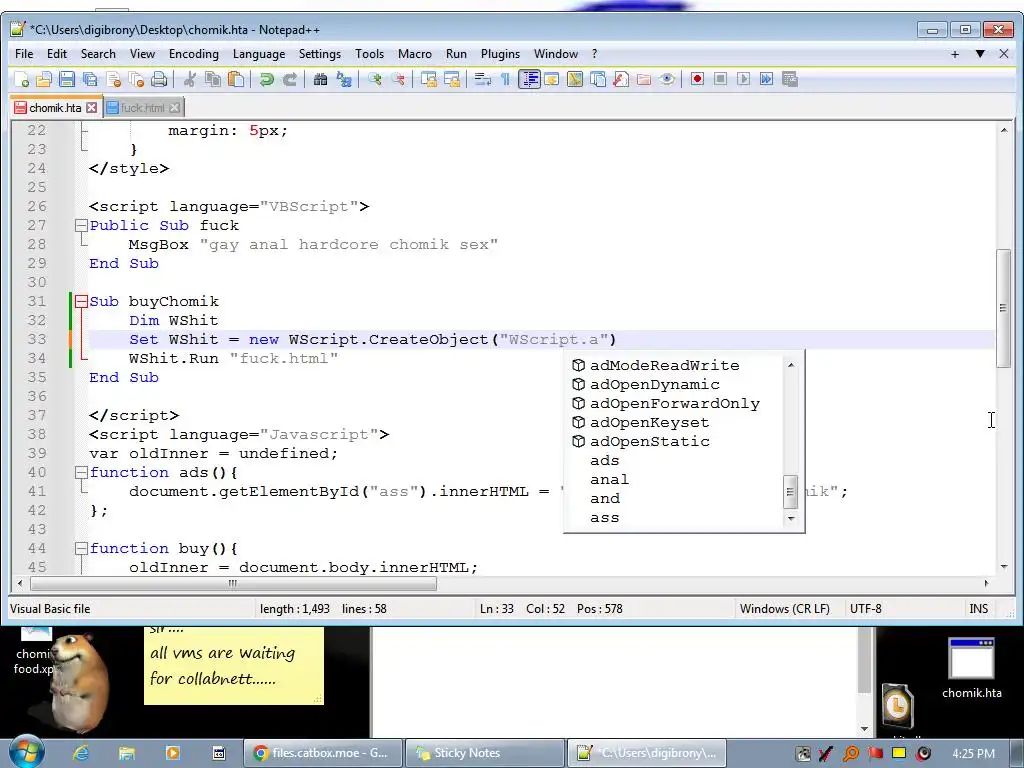Click the autocomplete list up scroll arrow

pyautogui.click(x=791, y=365)
